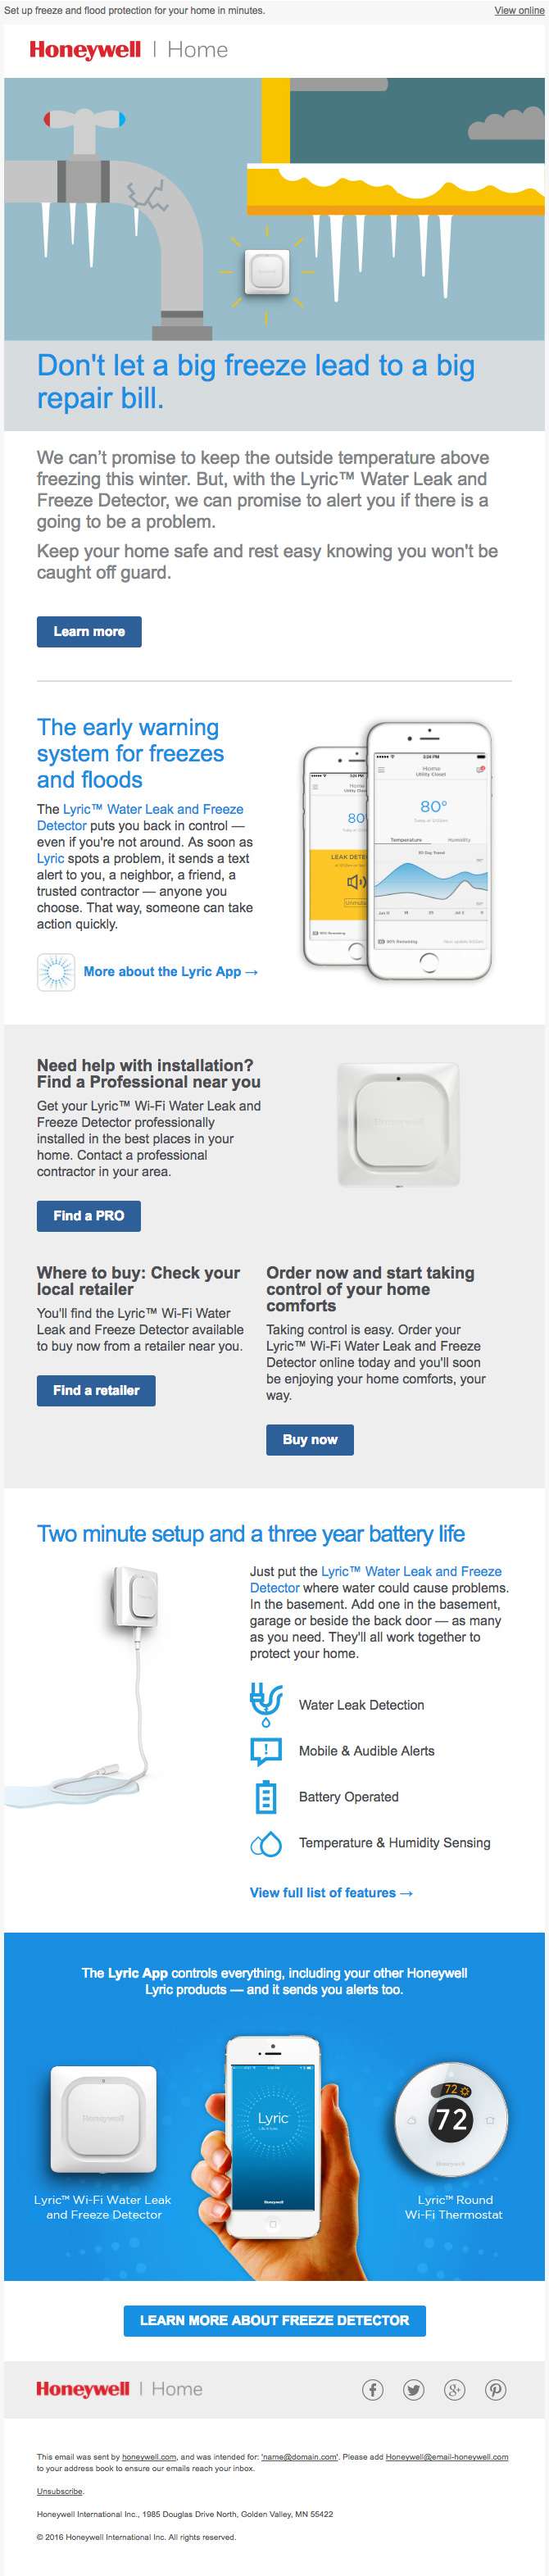Screen dimensions: 549x2576
Task: Click the Honeywell Home logo in header
Action: [x=129, y=50]
